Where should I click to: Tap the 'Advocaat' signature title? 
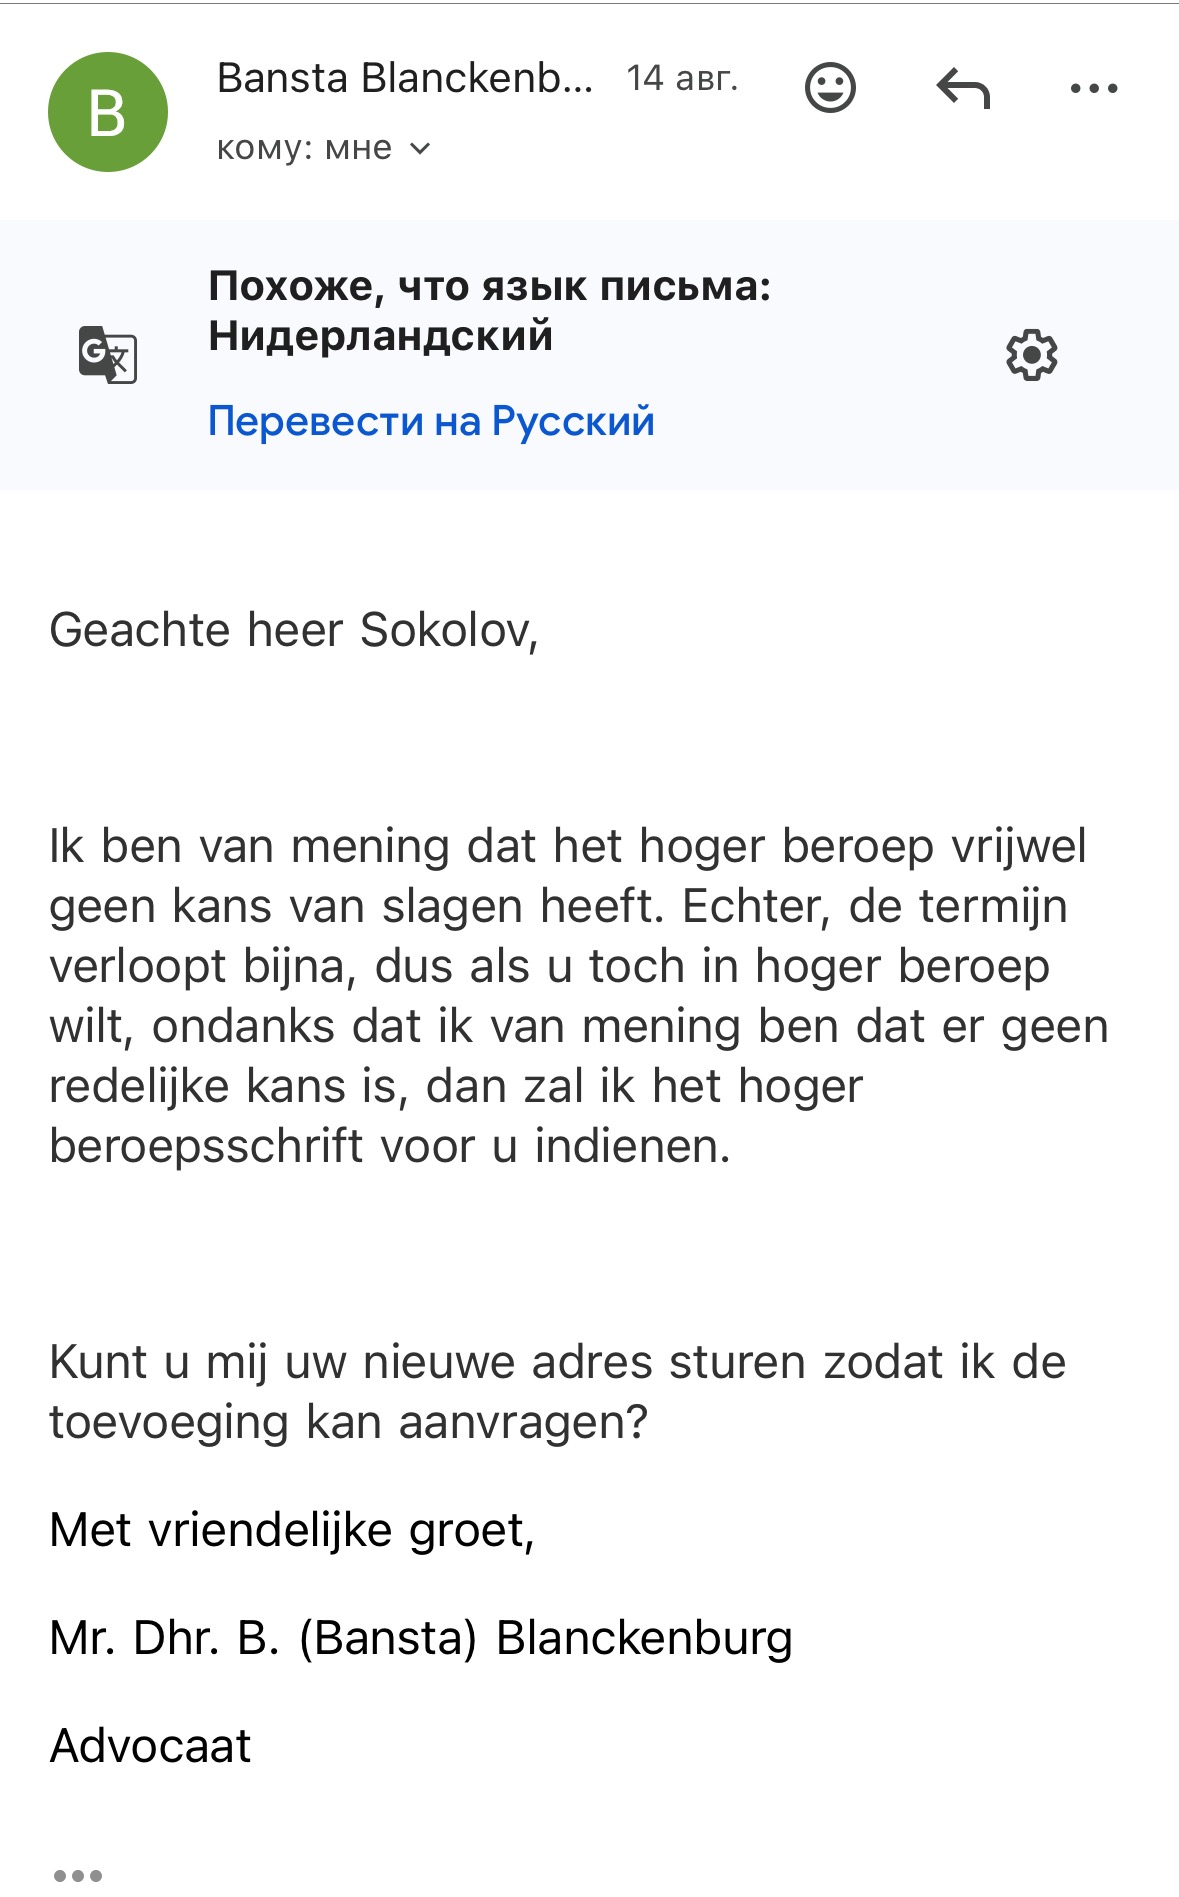click(x=151, y=1746)
